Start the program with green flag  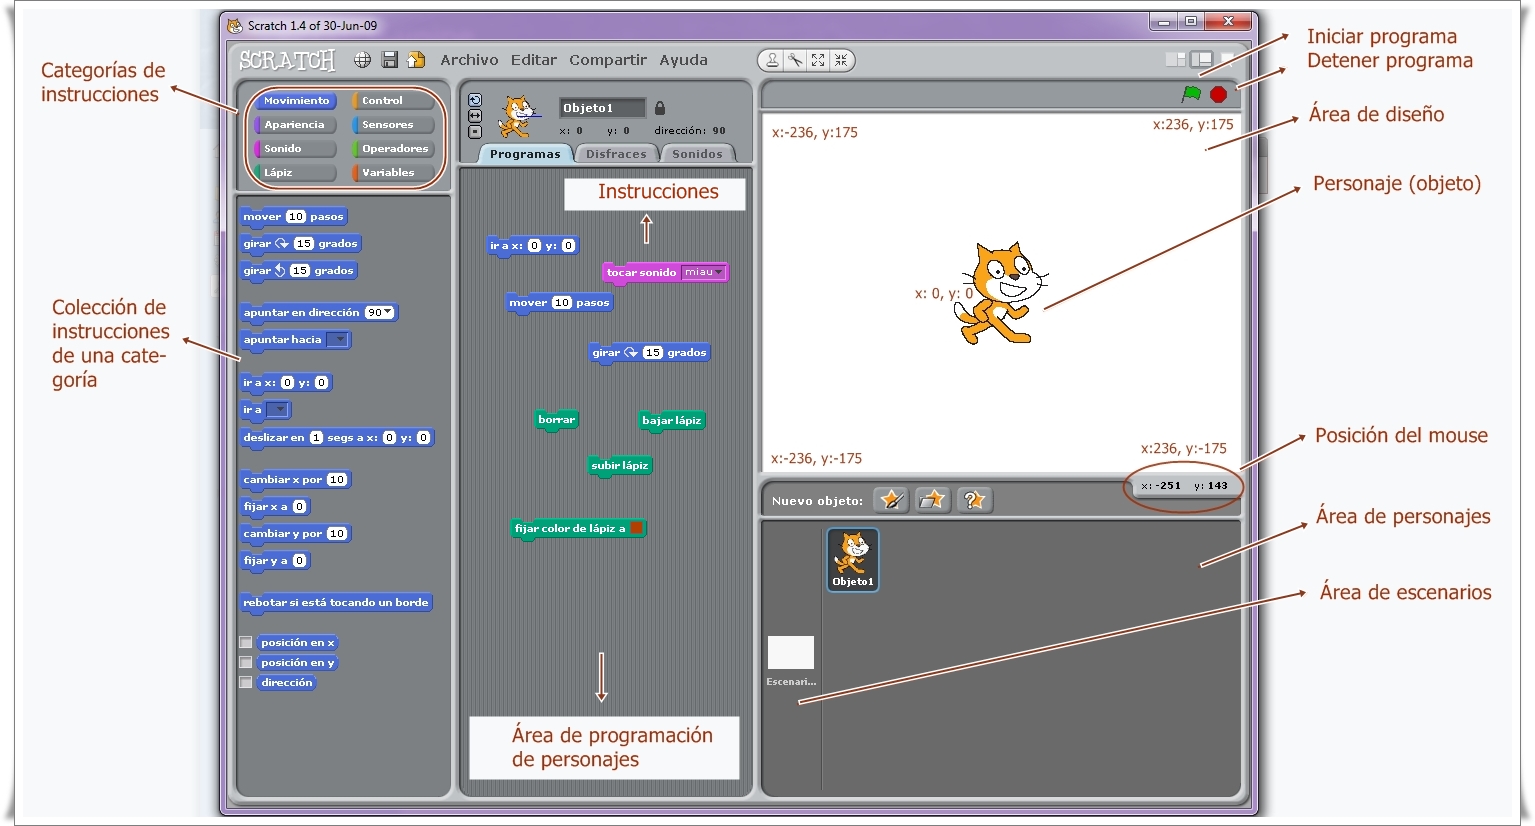1191,94
